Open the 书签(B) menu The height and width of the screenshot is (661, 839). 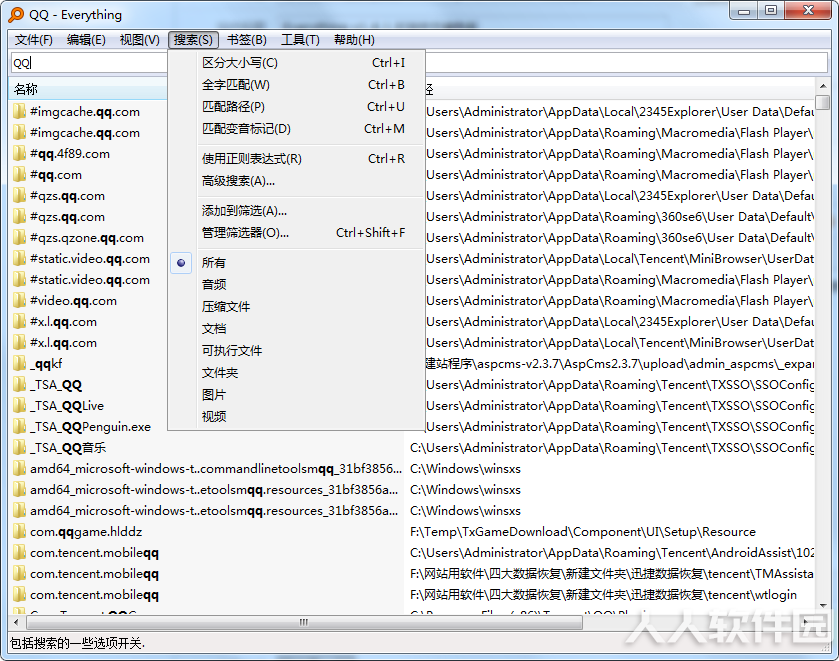click(247, 40)
